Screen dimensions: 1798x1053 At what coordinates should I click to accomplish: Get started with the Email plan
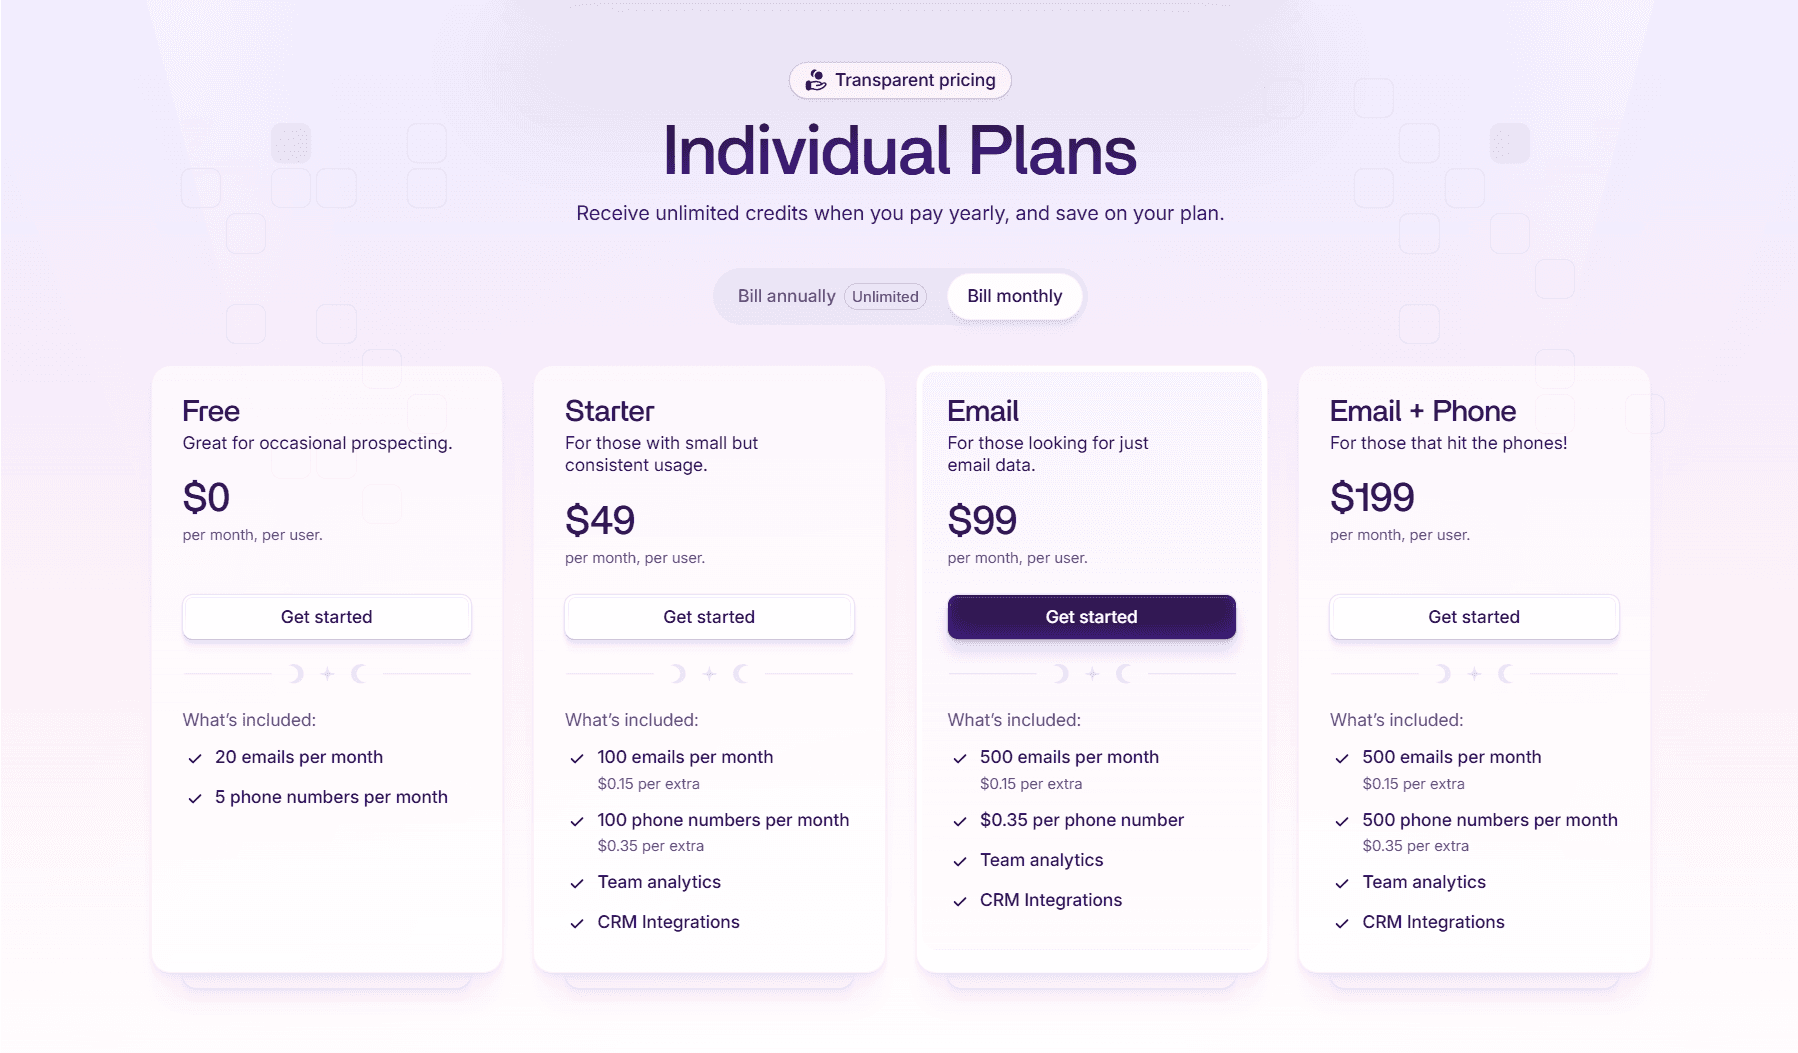1091,617
